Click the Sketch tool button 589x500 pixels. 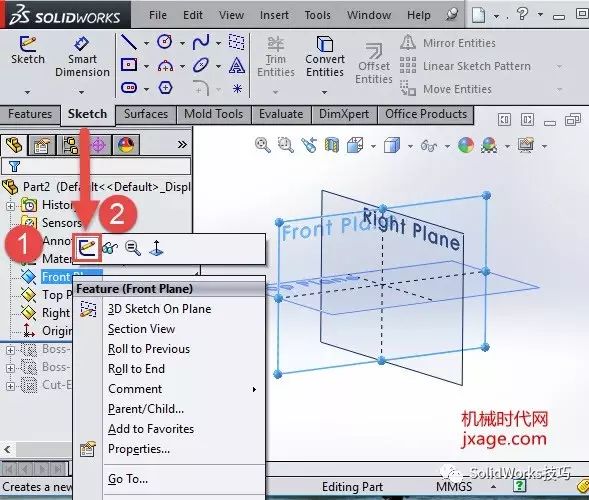click(27, 51)
